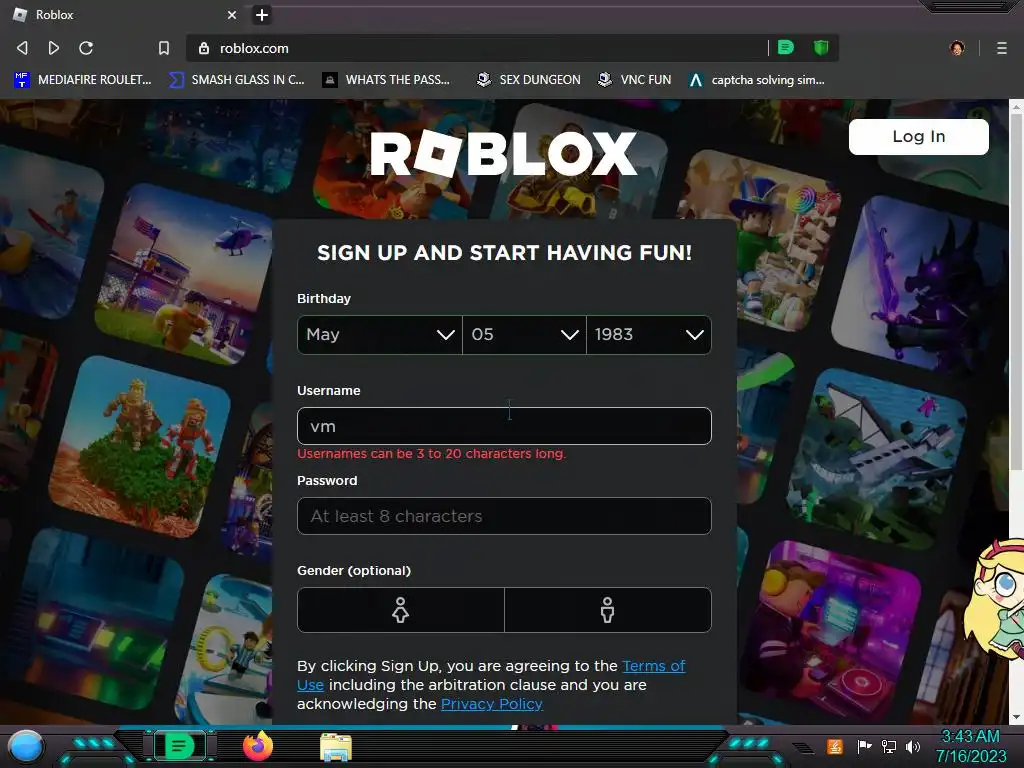Open the MEDIAFIRE ROULET... bookmark

[83, 80]
